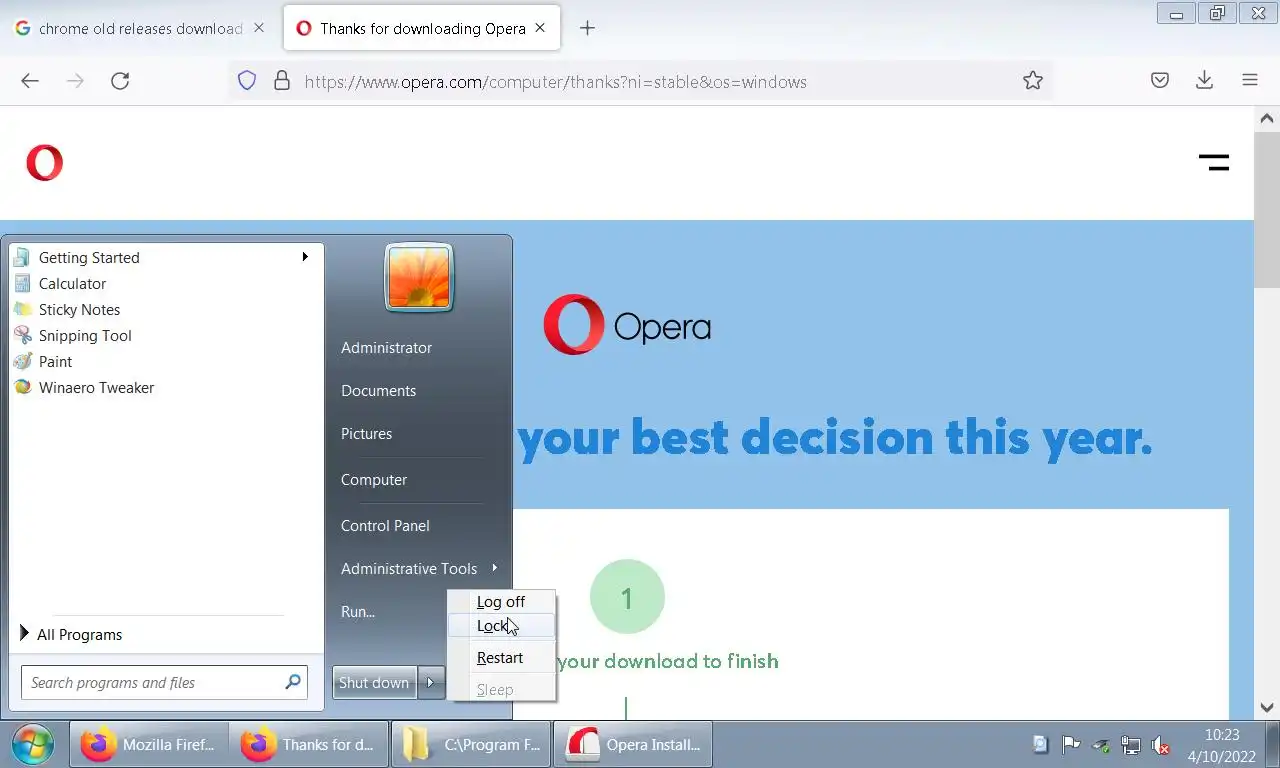Select Log off from the power menu
Screen dimensions: 1280x768
pyautogui.click(x=501, y=601)
